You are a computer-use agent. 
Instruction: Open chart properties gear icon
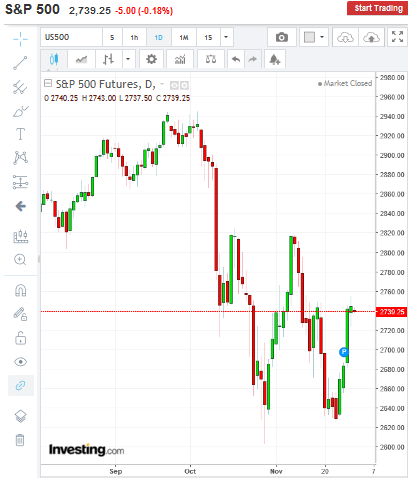tap(151, 59)
